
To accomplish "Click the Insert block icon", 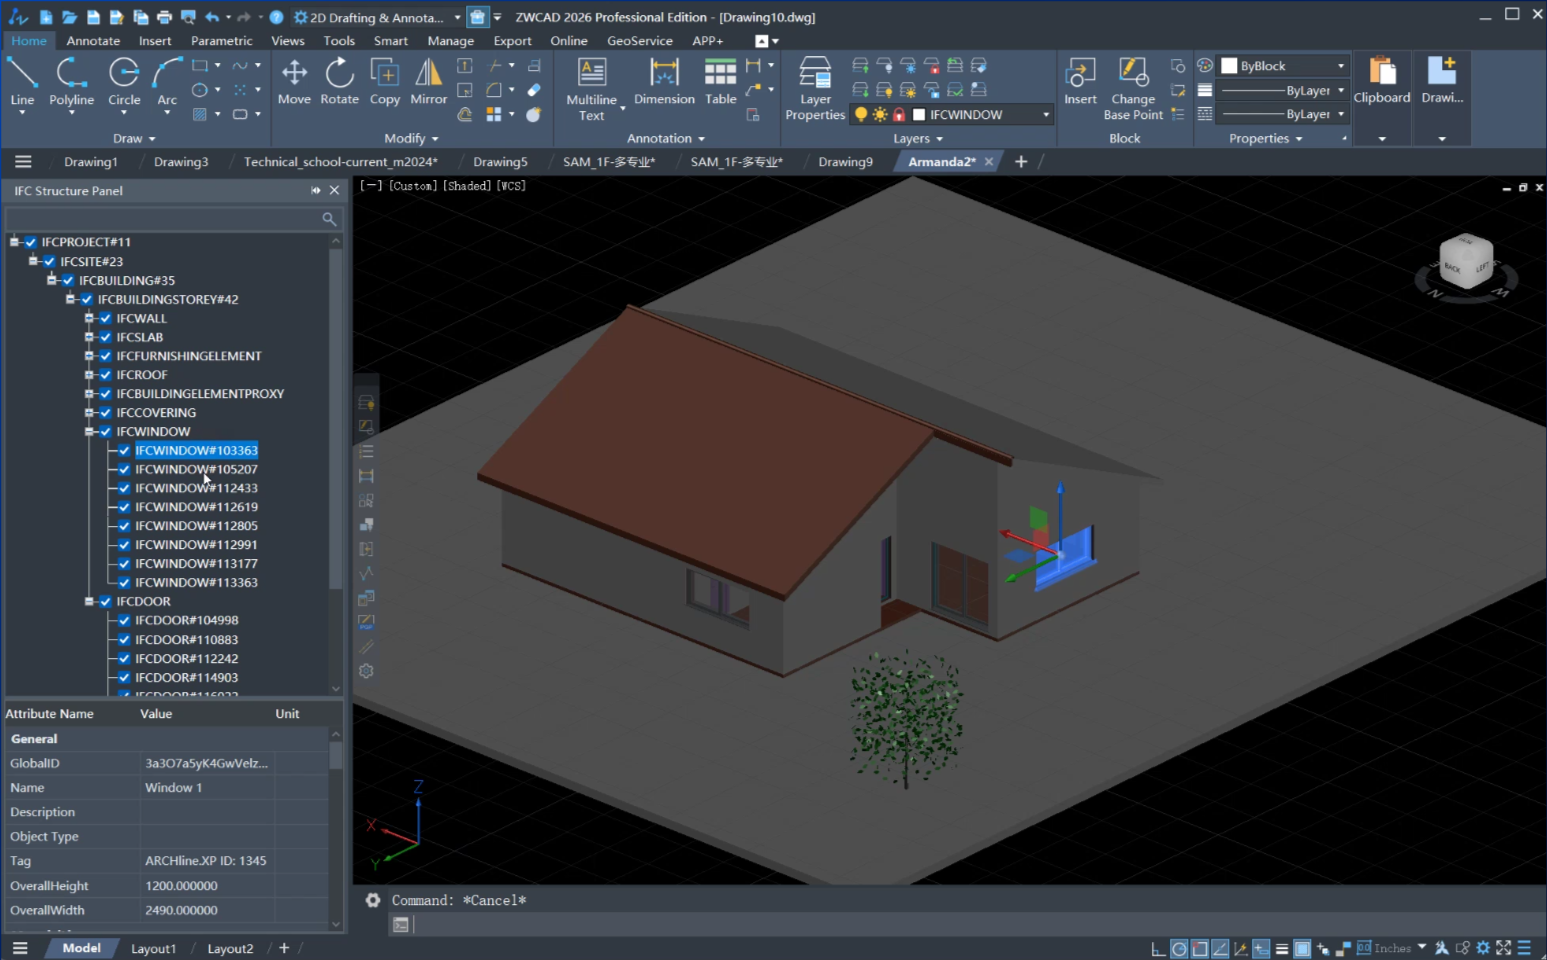I will [1080, 80].
